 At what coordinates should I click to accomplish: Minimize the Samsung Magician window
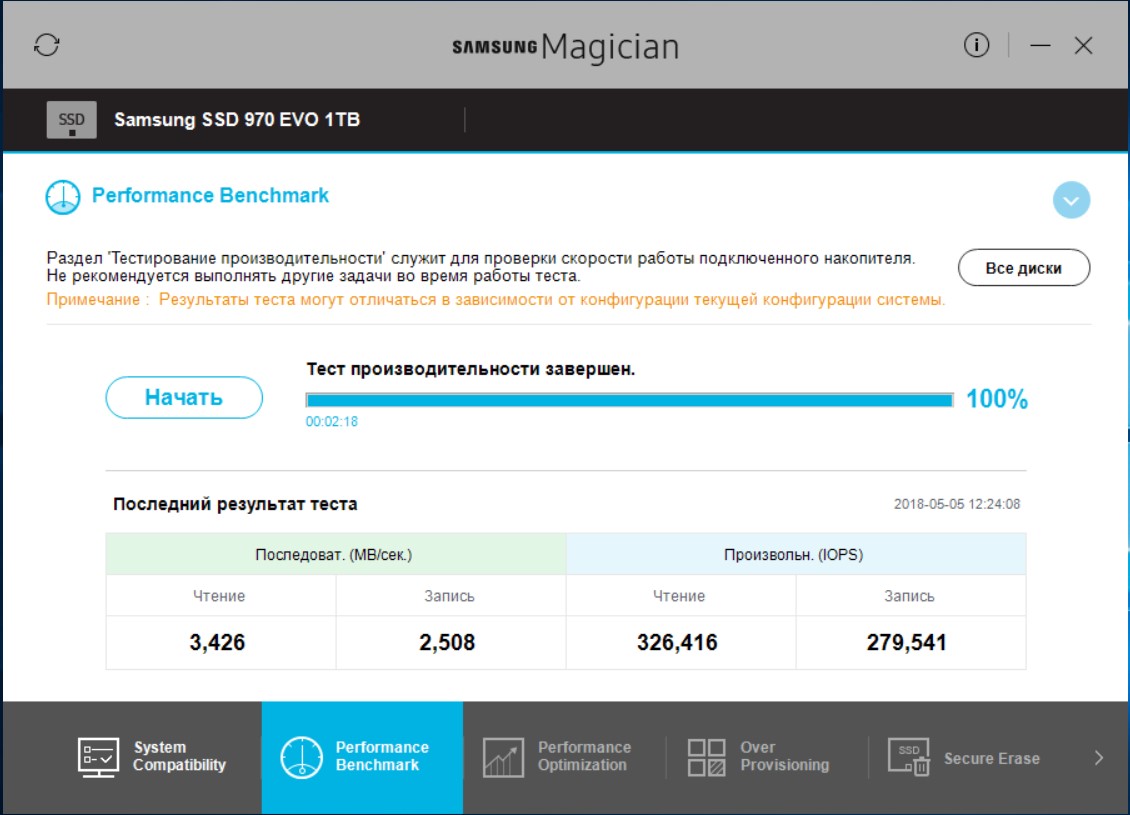click(x=1040, y=45)
